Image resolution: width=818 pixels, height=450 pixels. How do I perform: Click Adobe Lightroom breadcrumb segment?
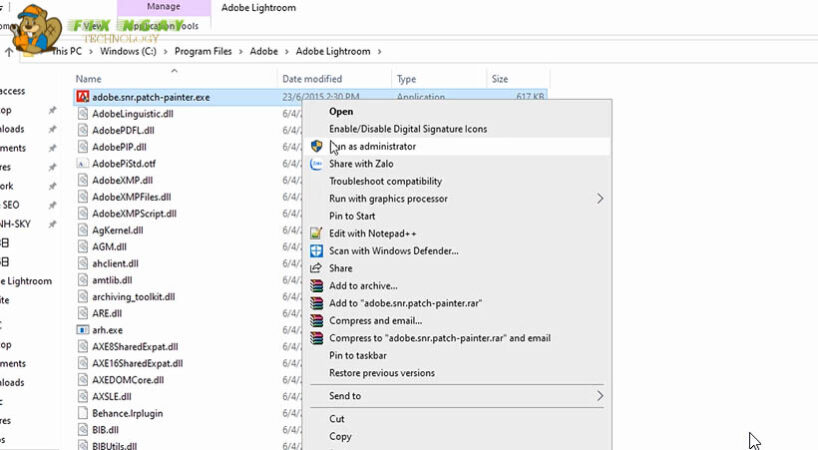coord(333,51)
